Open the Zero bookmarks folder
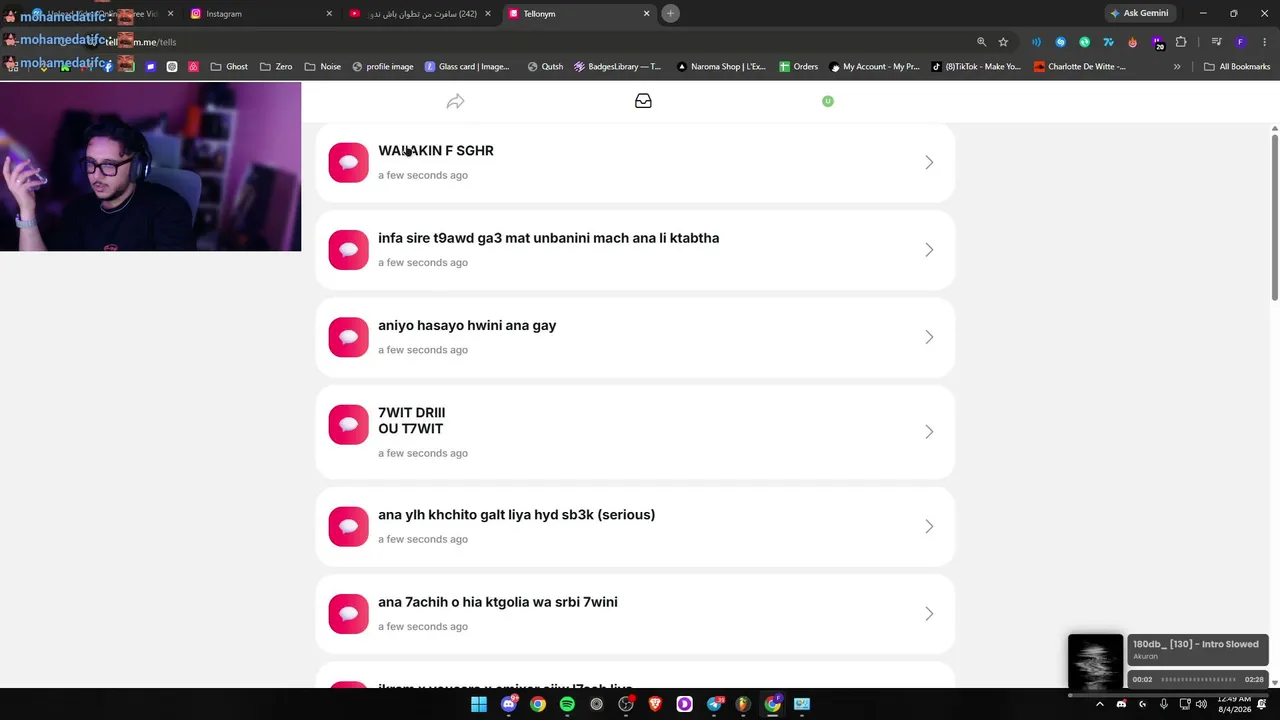 coord(276,67)
